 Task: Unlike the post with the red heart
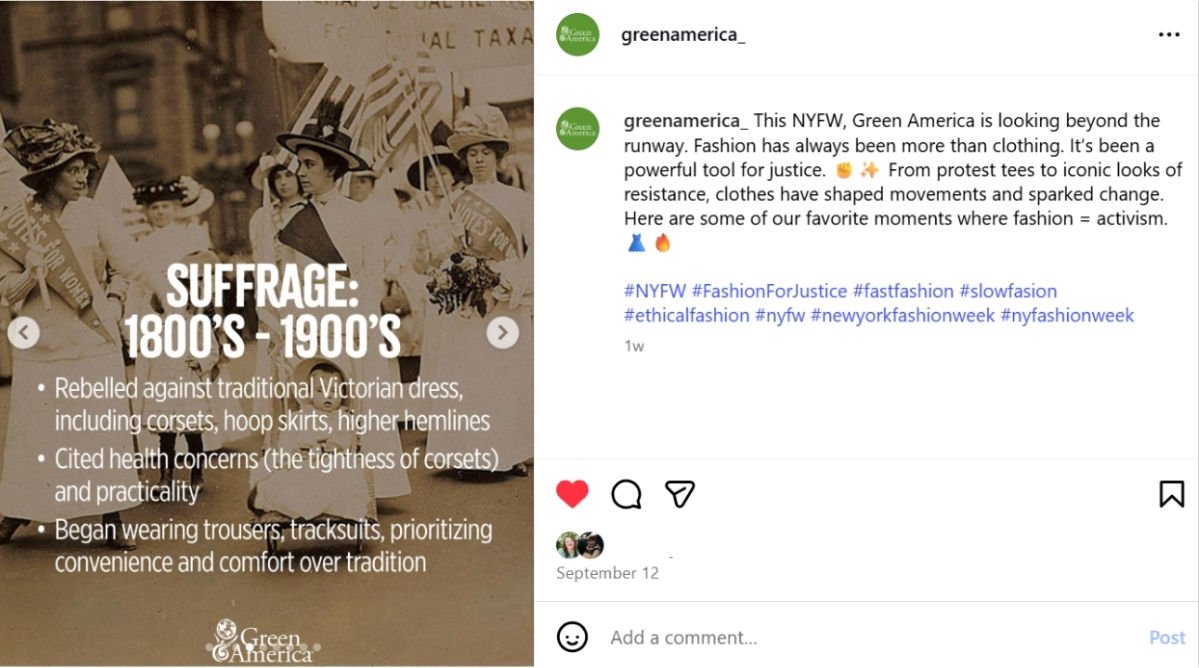point(572,493)
